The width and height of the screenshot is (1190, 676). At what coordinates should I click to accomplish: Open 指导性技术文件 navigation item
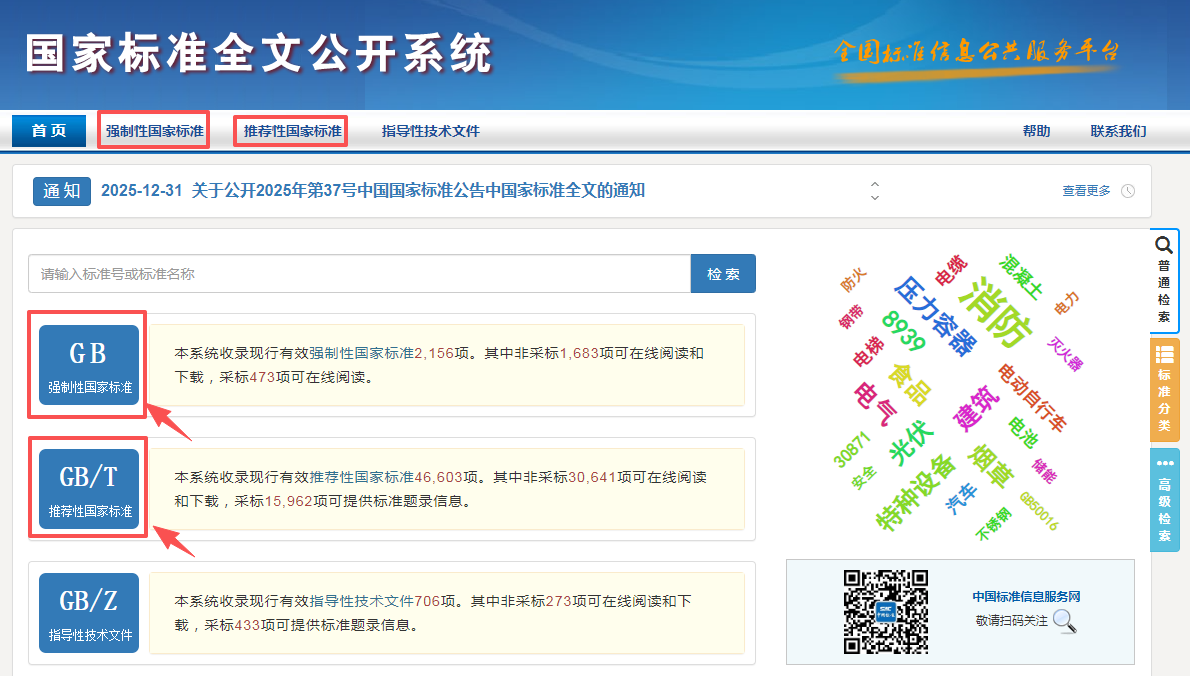[x=431, y=131]
